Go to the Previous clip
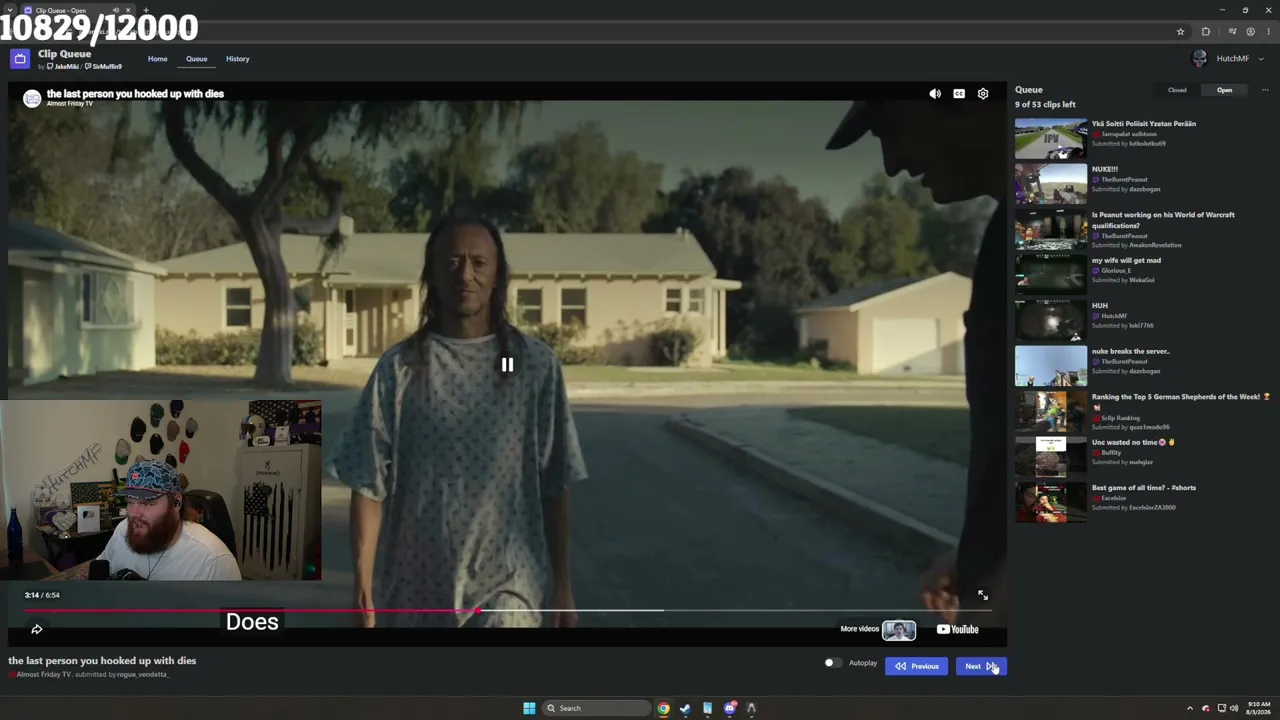Image resolution: width=1280 pixels, height=720 pixels. click(916, 666)
